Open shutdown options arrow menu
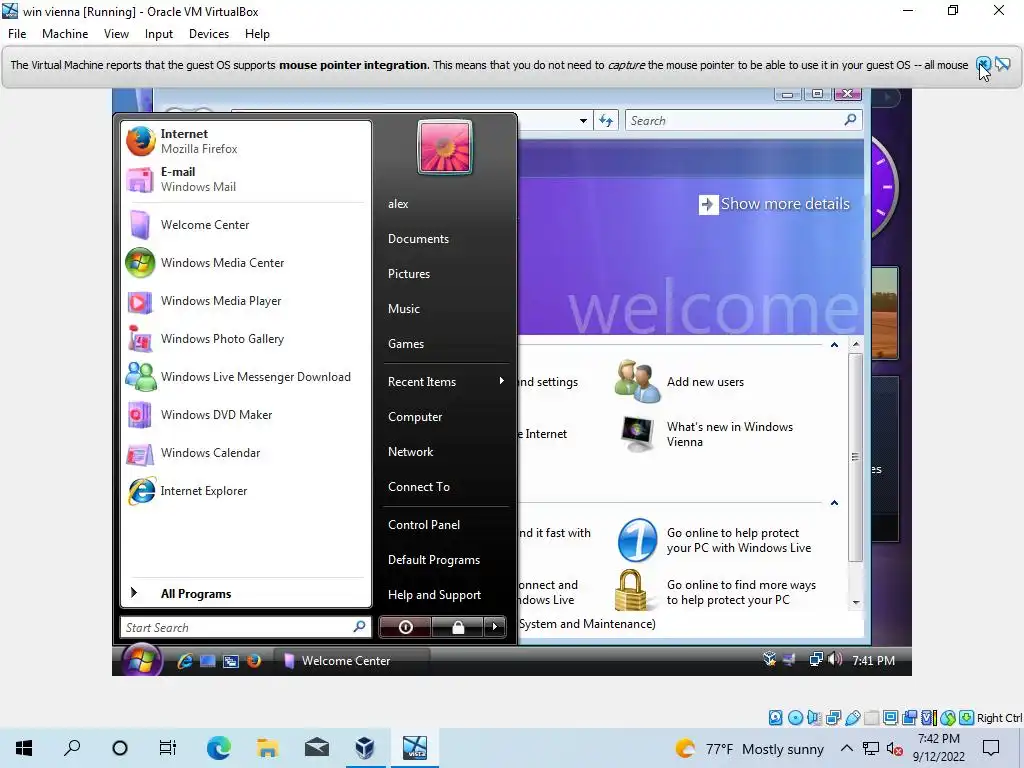Screen dimensions: 1024x768 (494, 627)
